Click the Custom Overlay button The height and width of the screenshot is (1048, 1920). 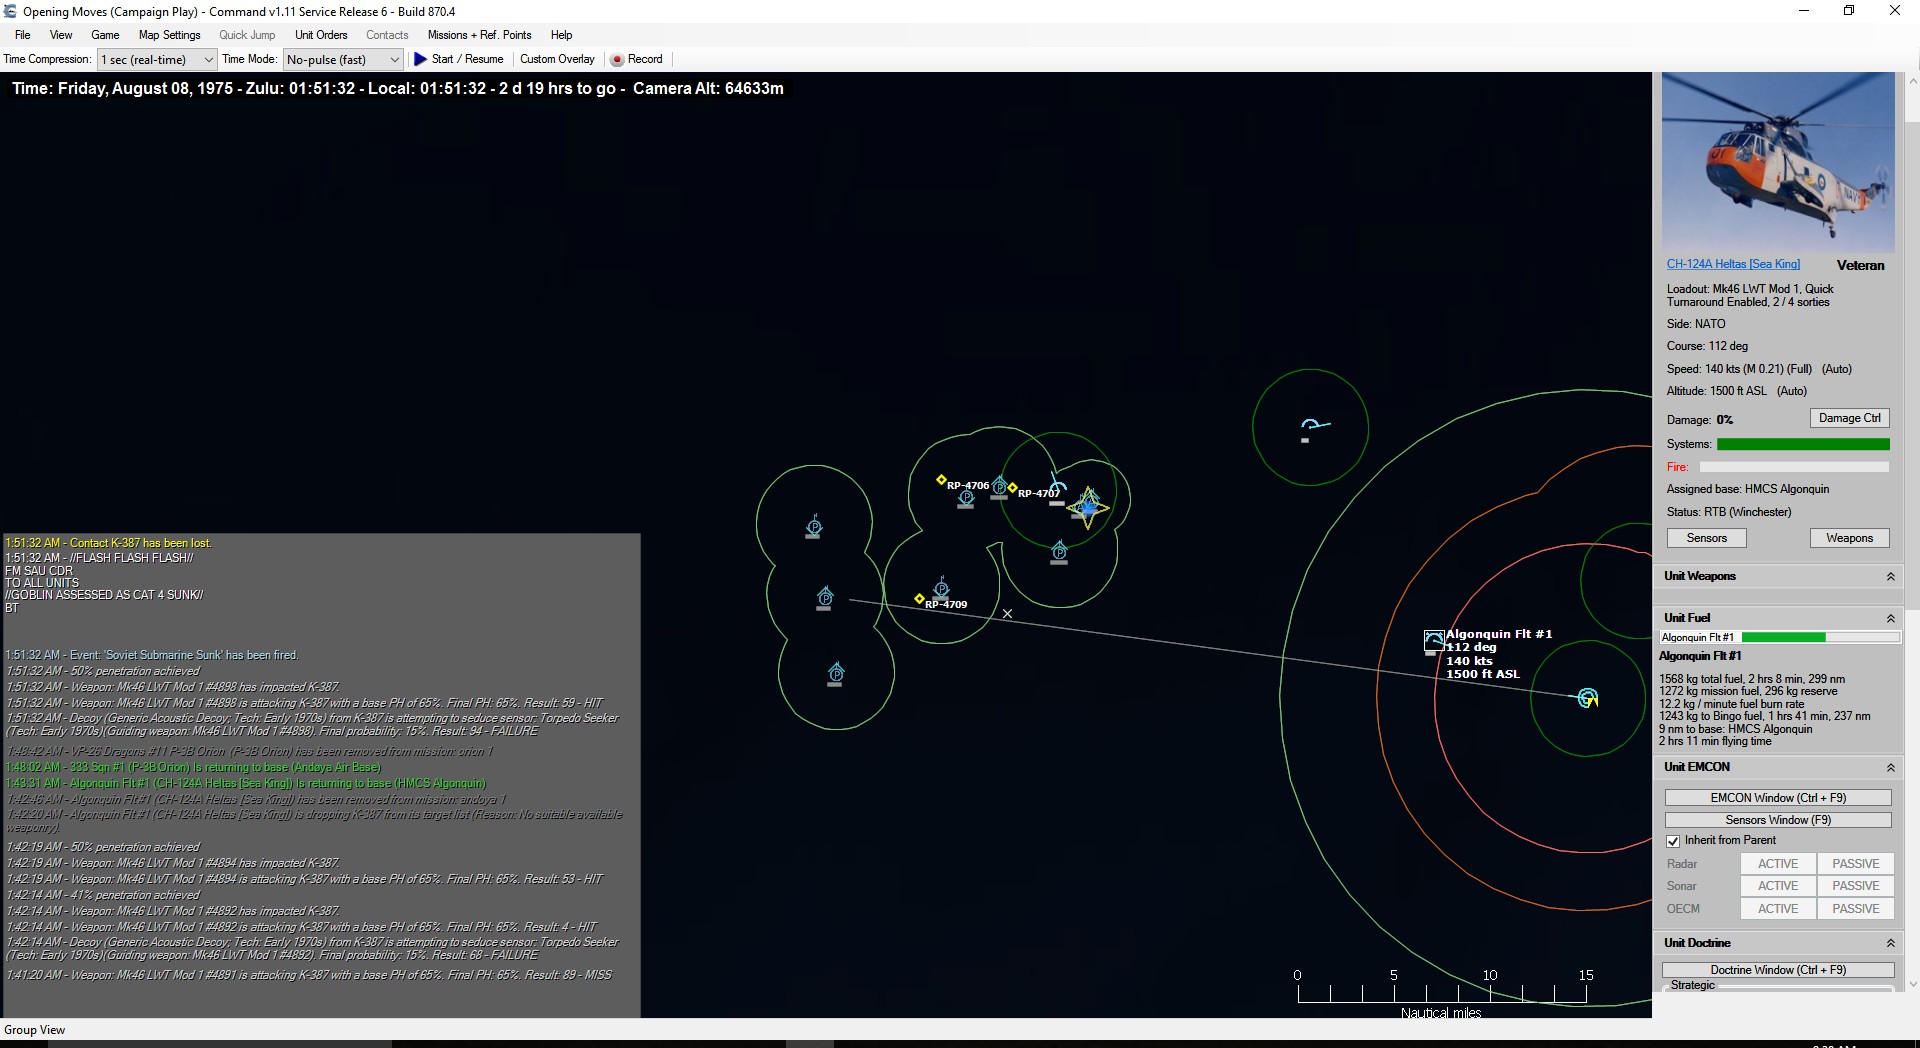coord(557,59)
